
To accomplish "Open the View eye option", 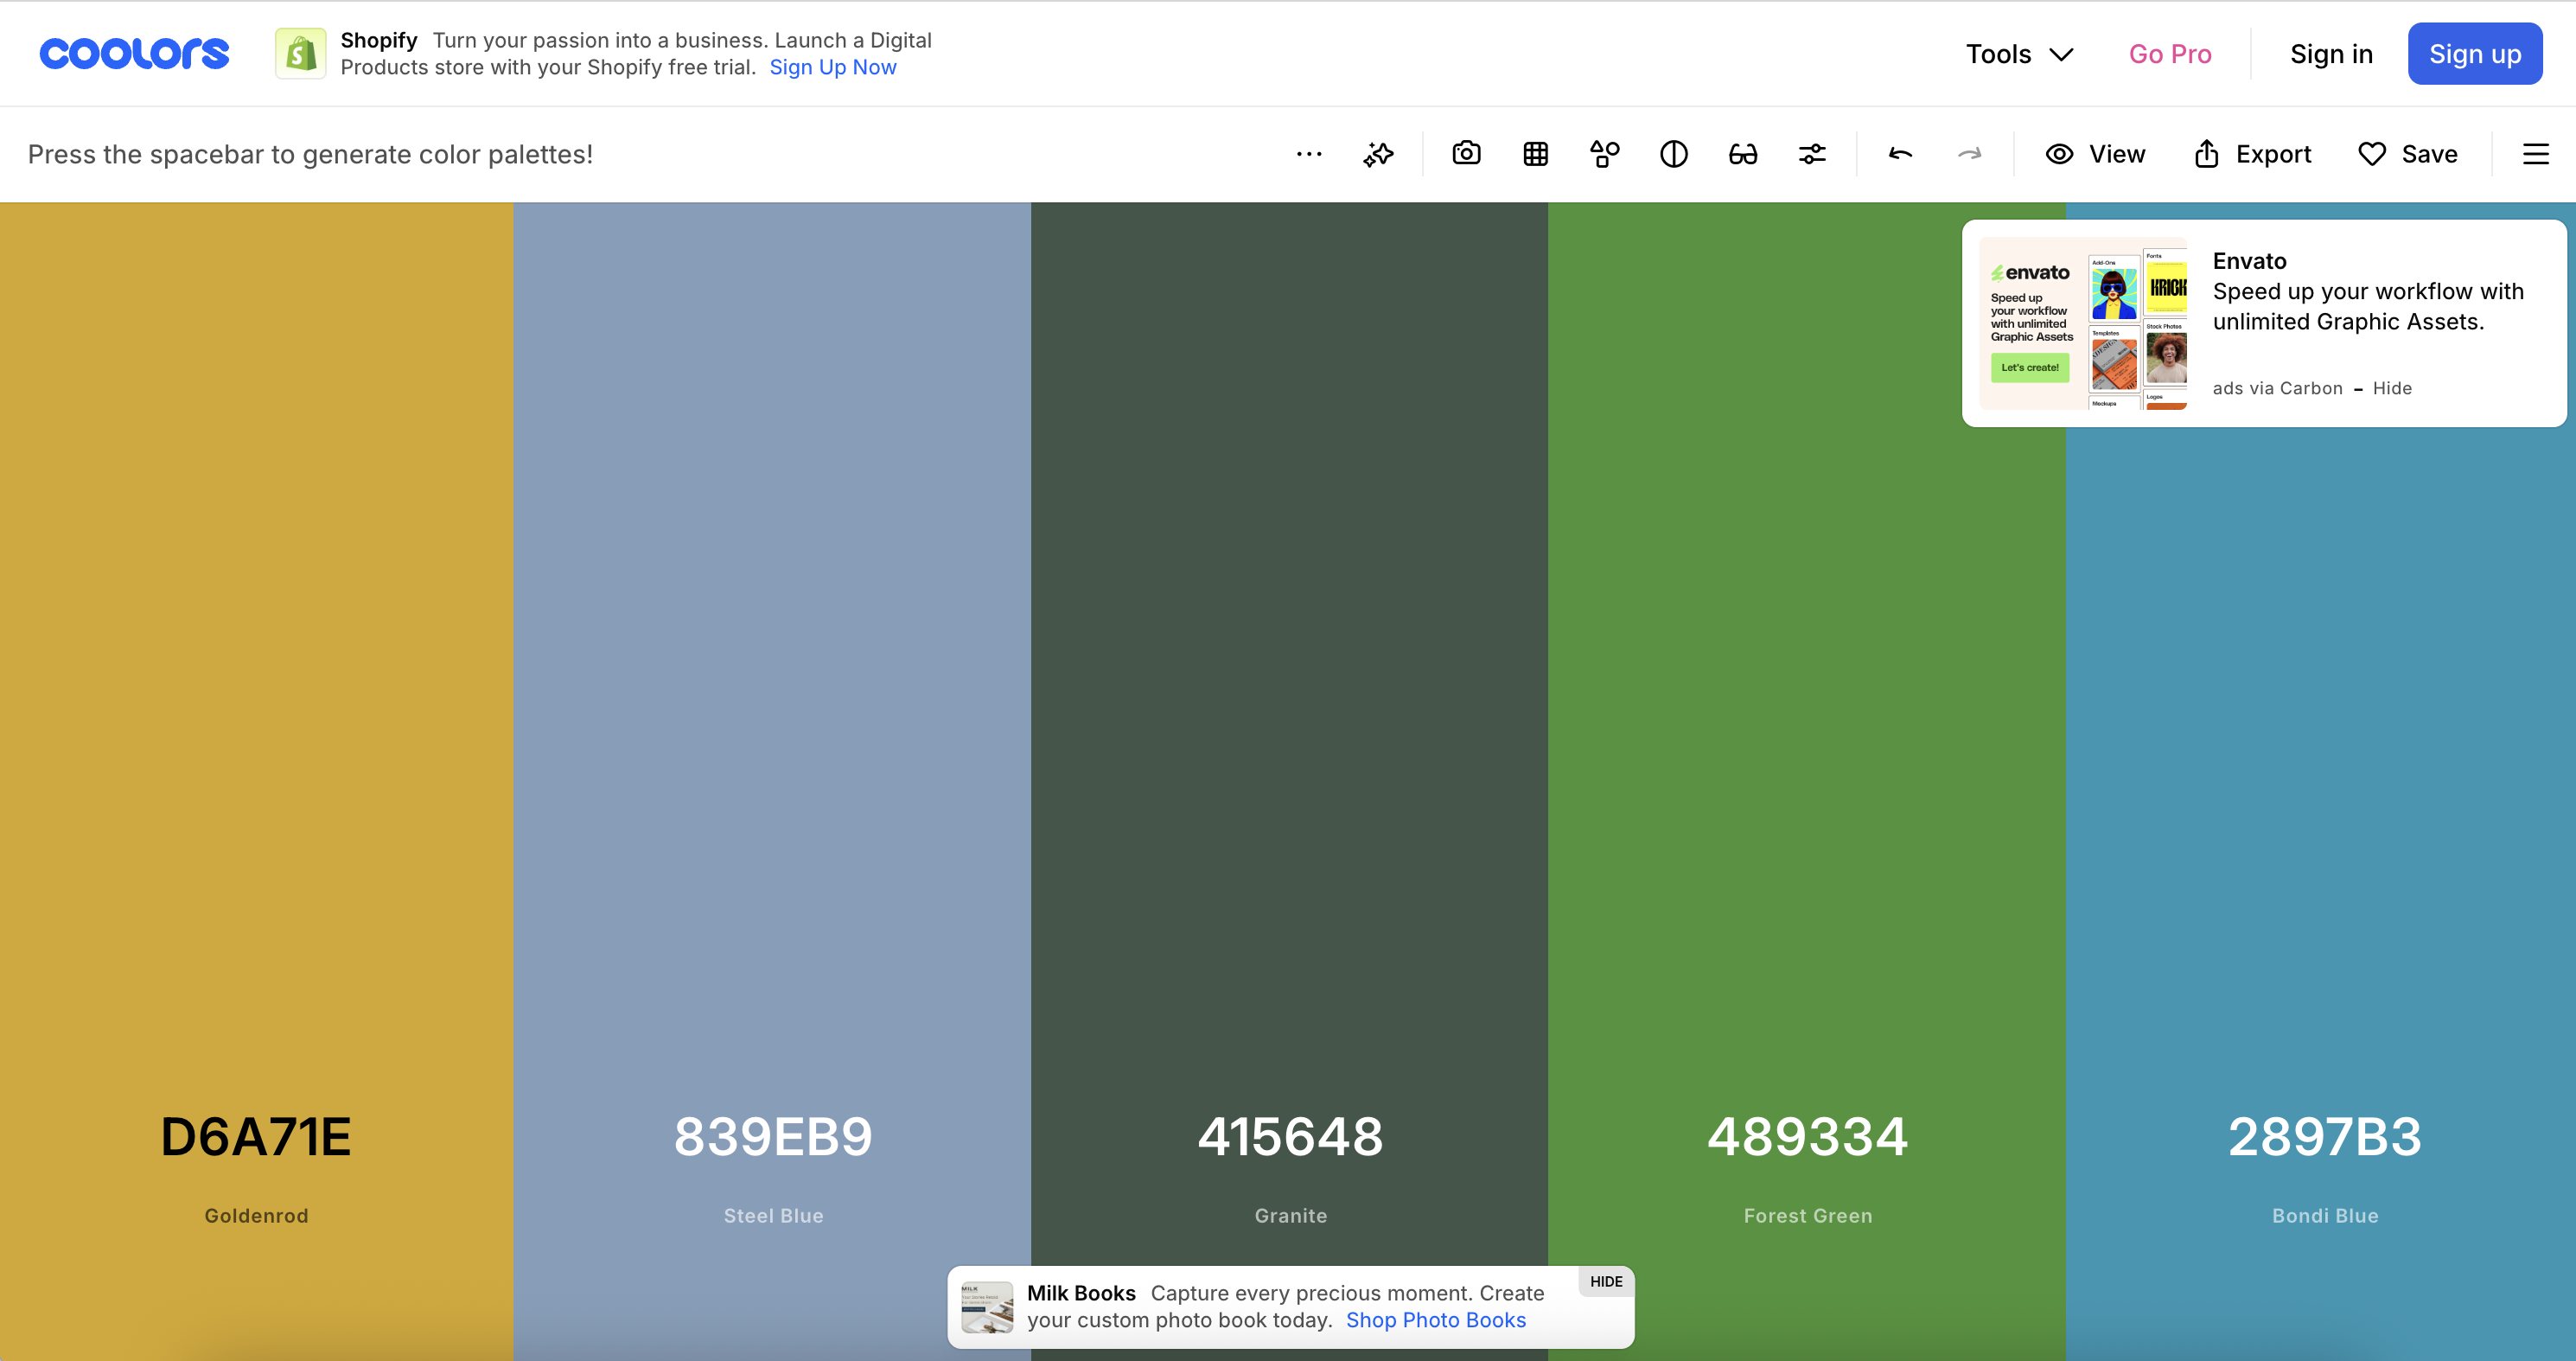I will point(2095,154).
